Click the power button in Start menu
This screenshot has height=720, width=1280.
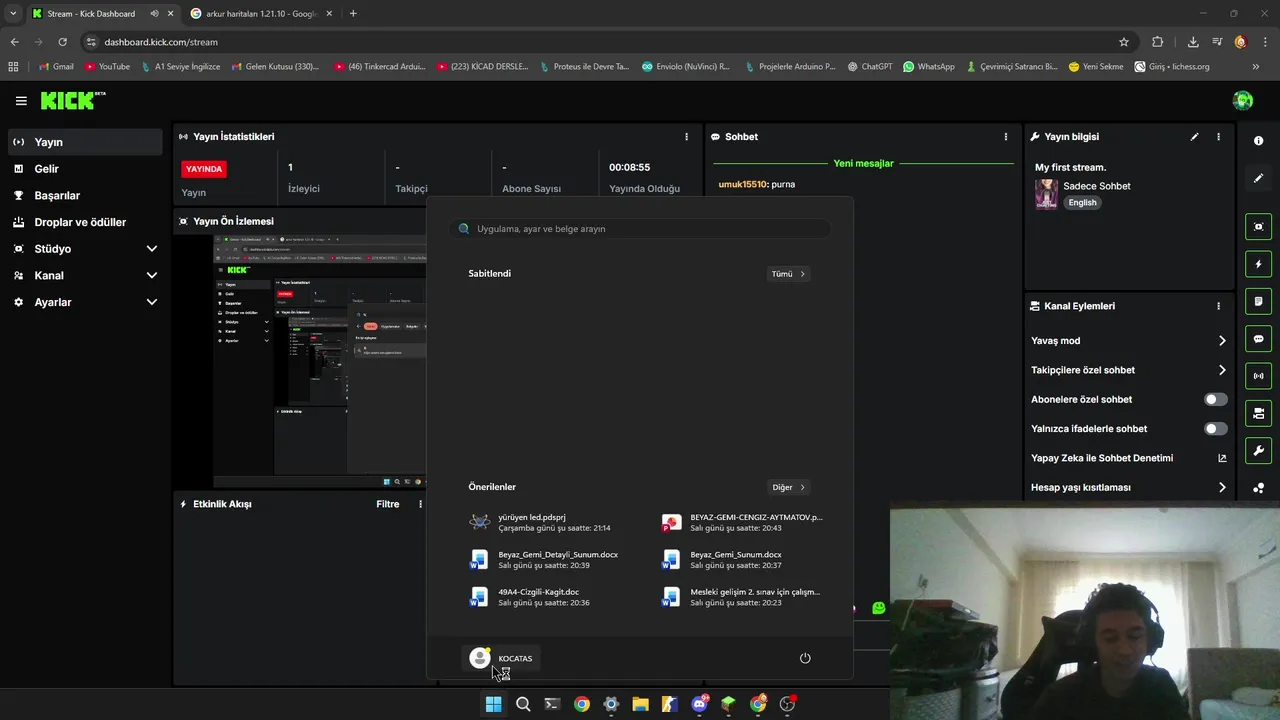tap(805, 658)
